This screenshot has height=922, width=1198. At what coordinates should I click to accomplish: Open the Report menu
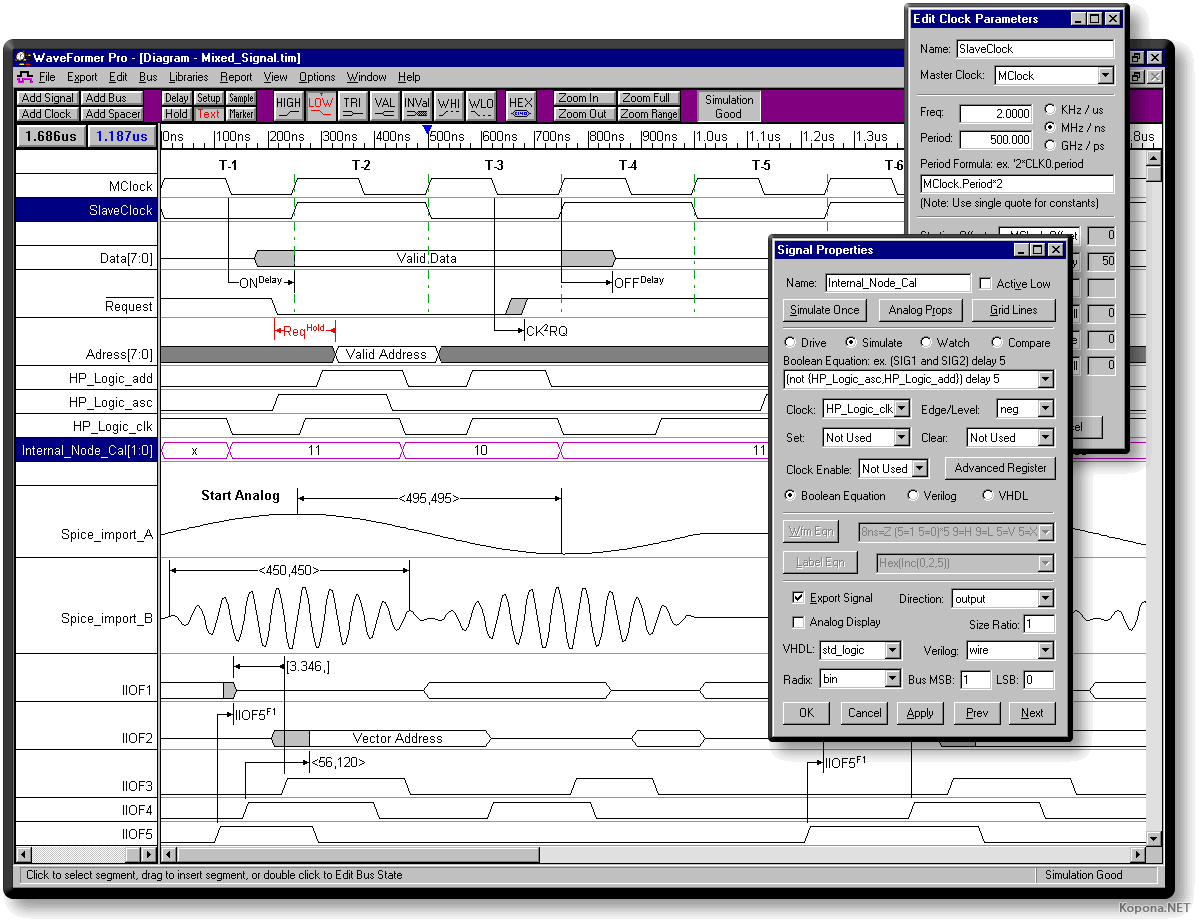tap(236, 77)
